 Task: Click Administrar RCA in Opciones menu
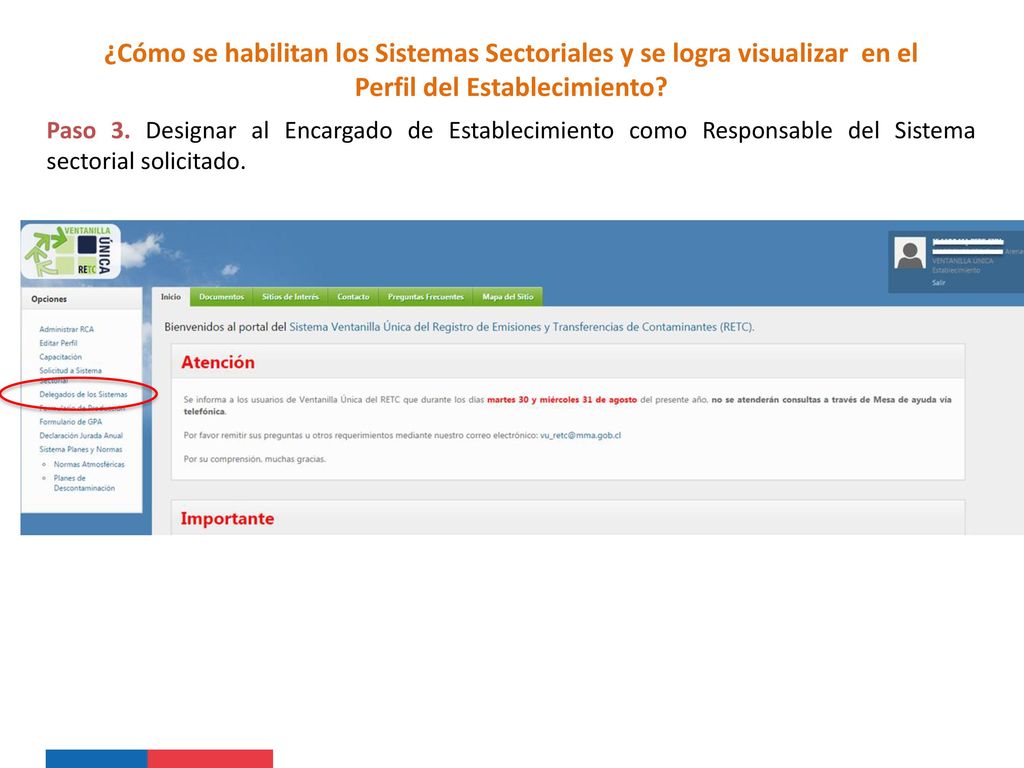(x=67, y=329)
